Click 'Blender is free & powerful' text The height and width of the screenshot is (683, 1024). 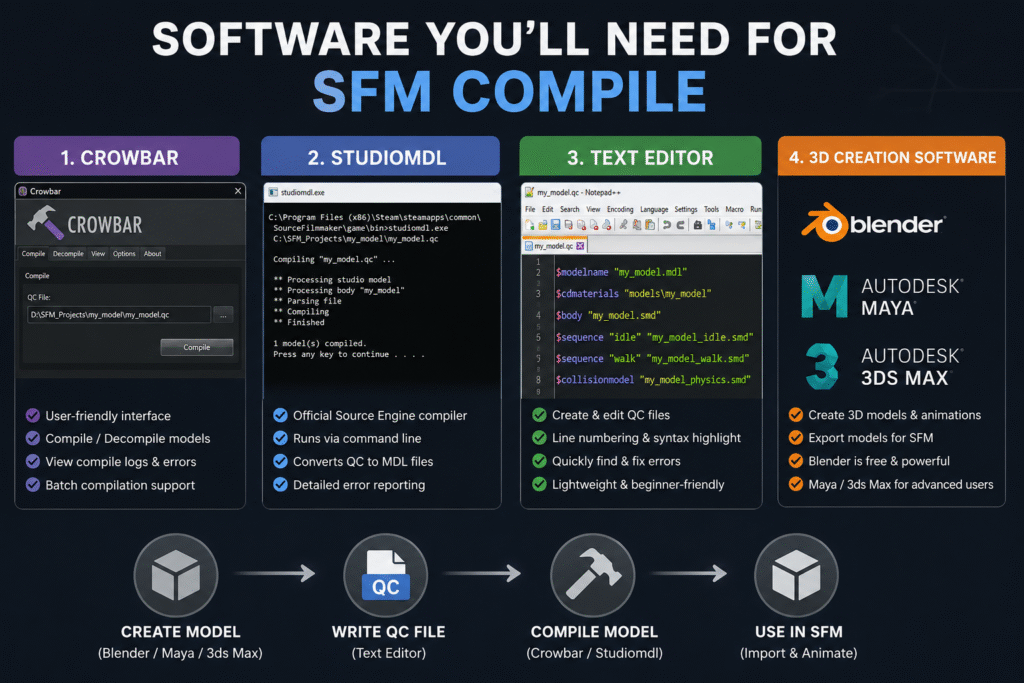pyautogui.click(x=879, y=461)
